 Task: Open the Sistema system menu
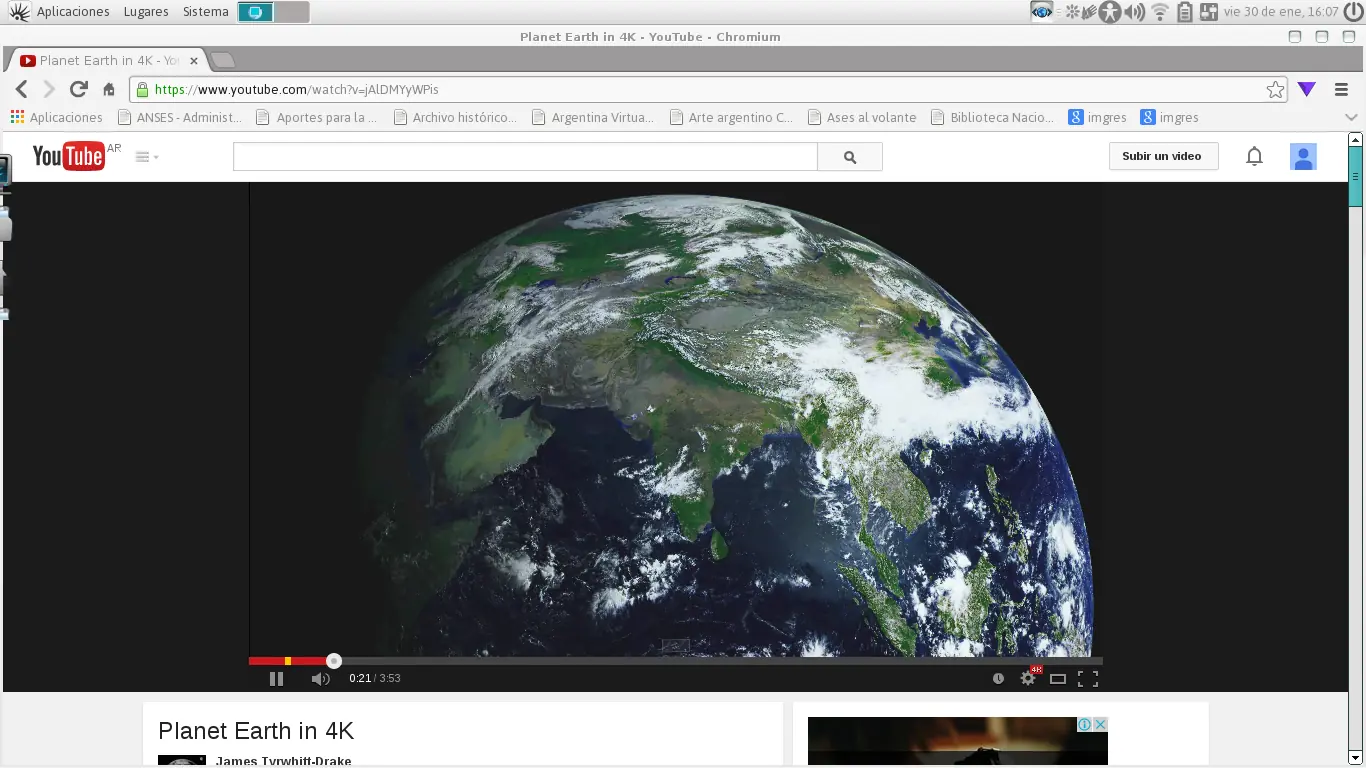coord(206,12)
